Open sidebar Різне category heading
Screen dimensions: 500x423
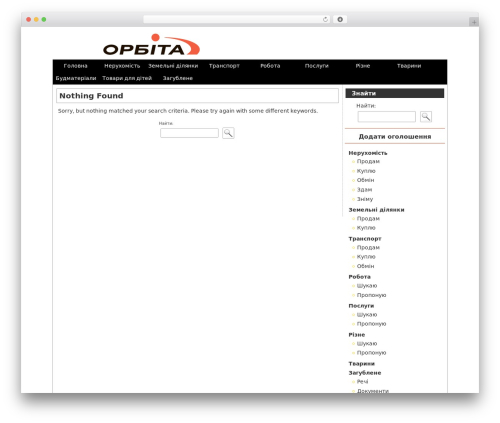tap(357, 335)
